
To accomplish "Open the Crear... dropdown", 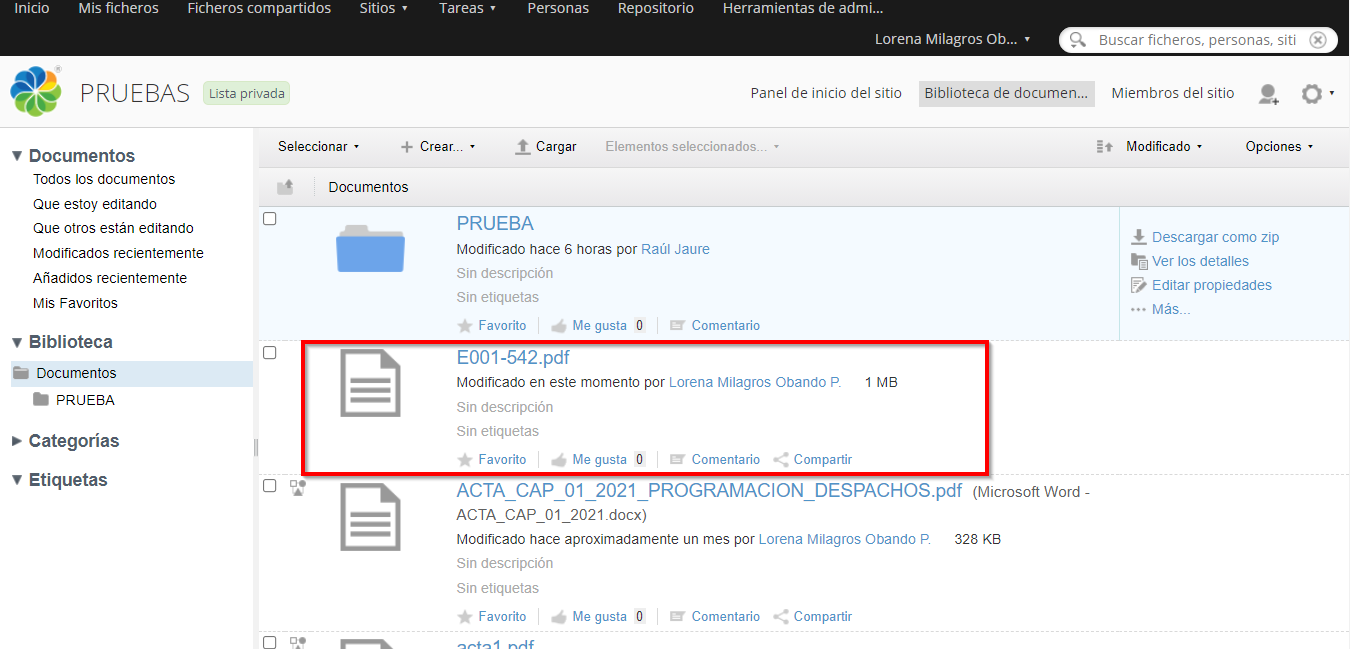I will (438, 146).
